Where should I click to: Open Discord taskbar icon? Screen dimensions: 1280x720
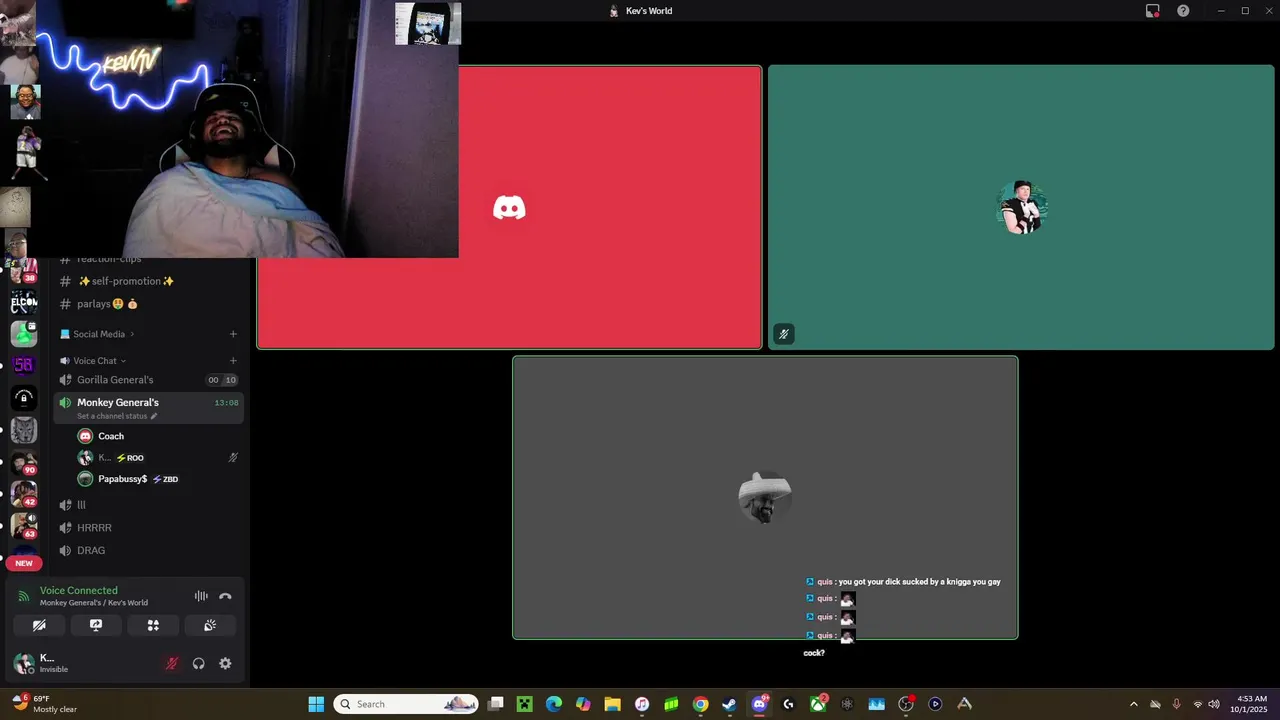(x=759, y=704)
